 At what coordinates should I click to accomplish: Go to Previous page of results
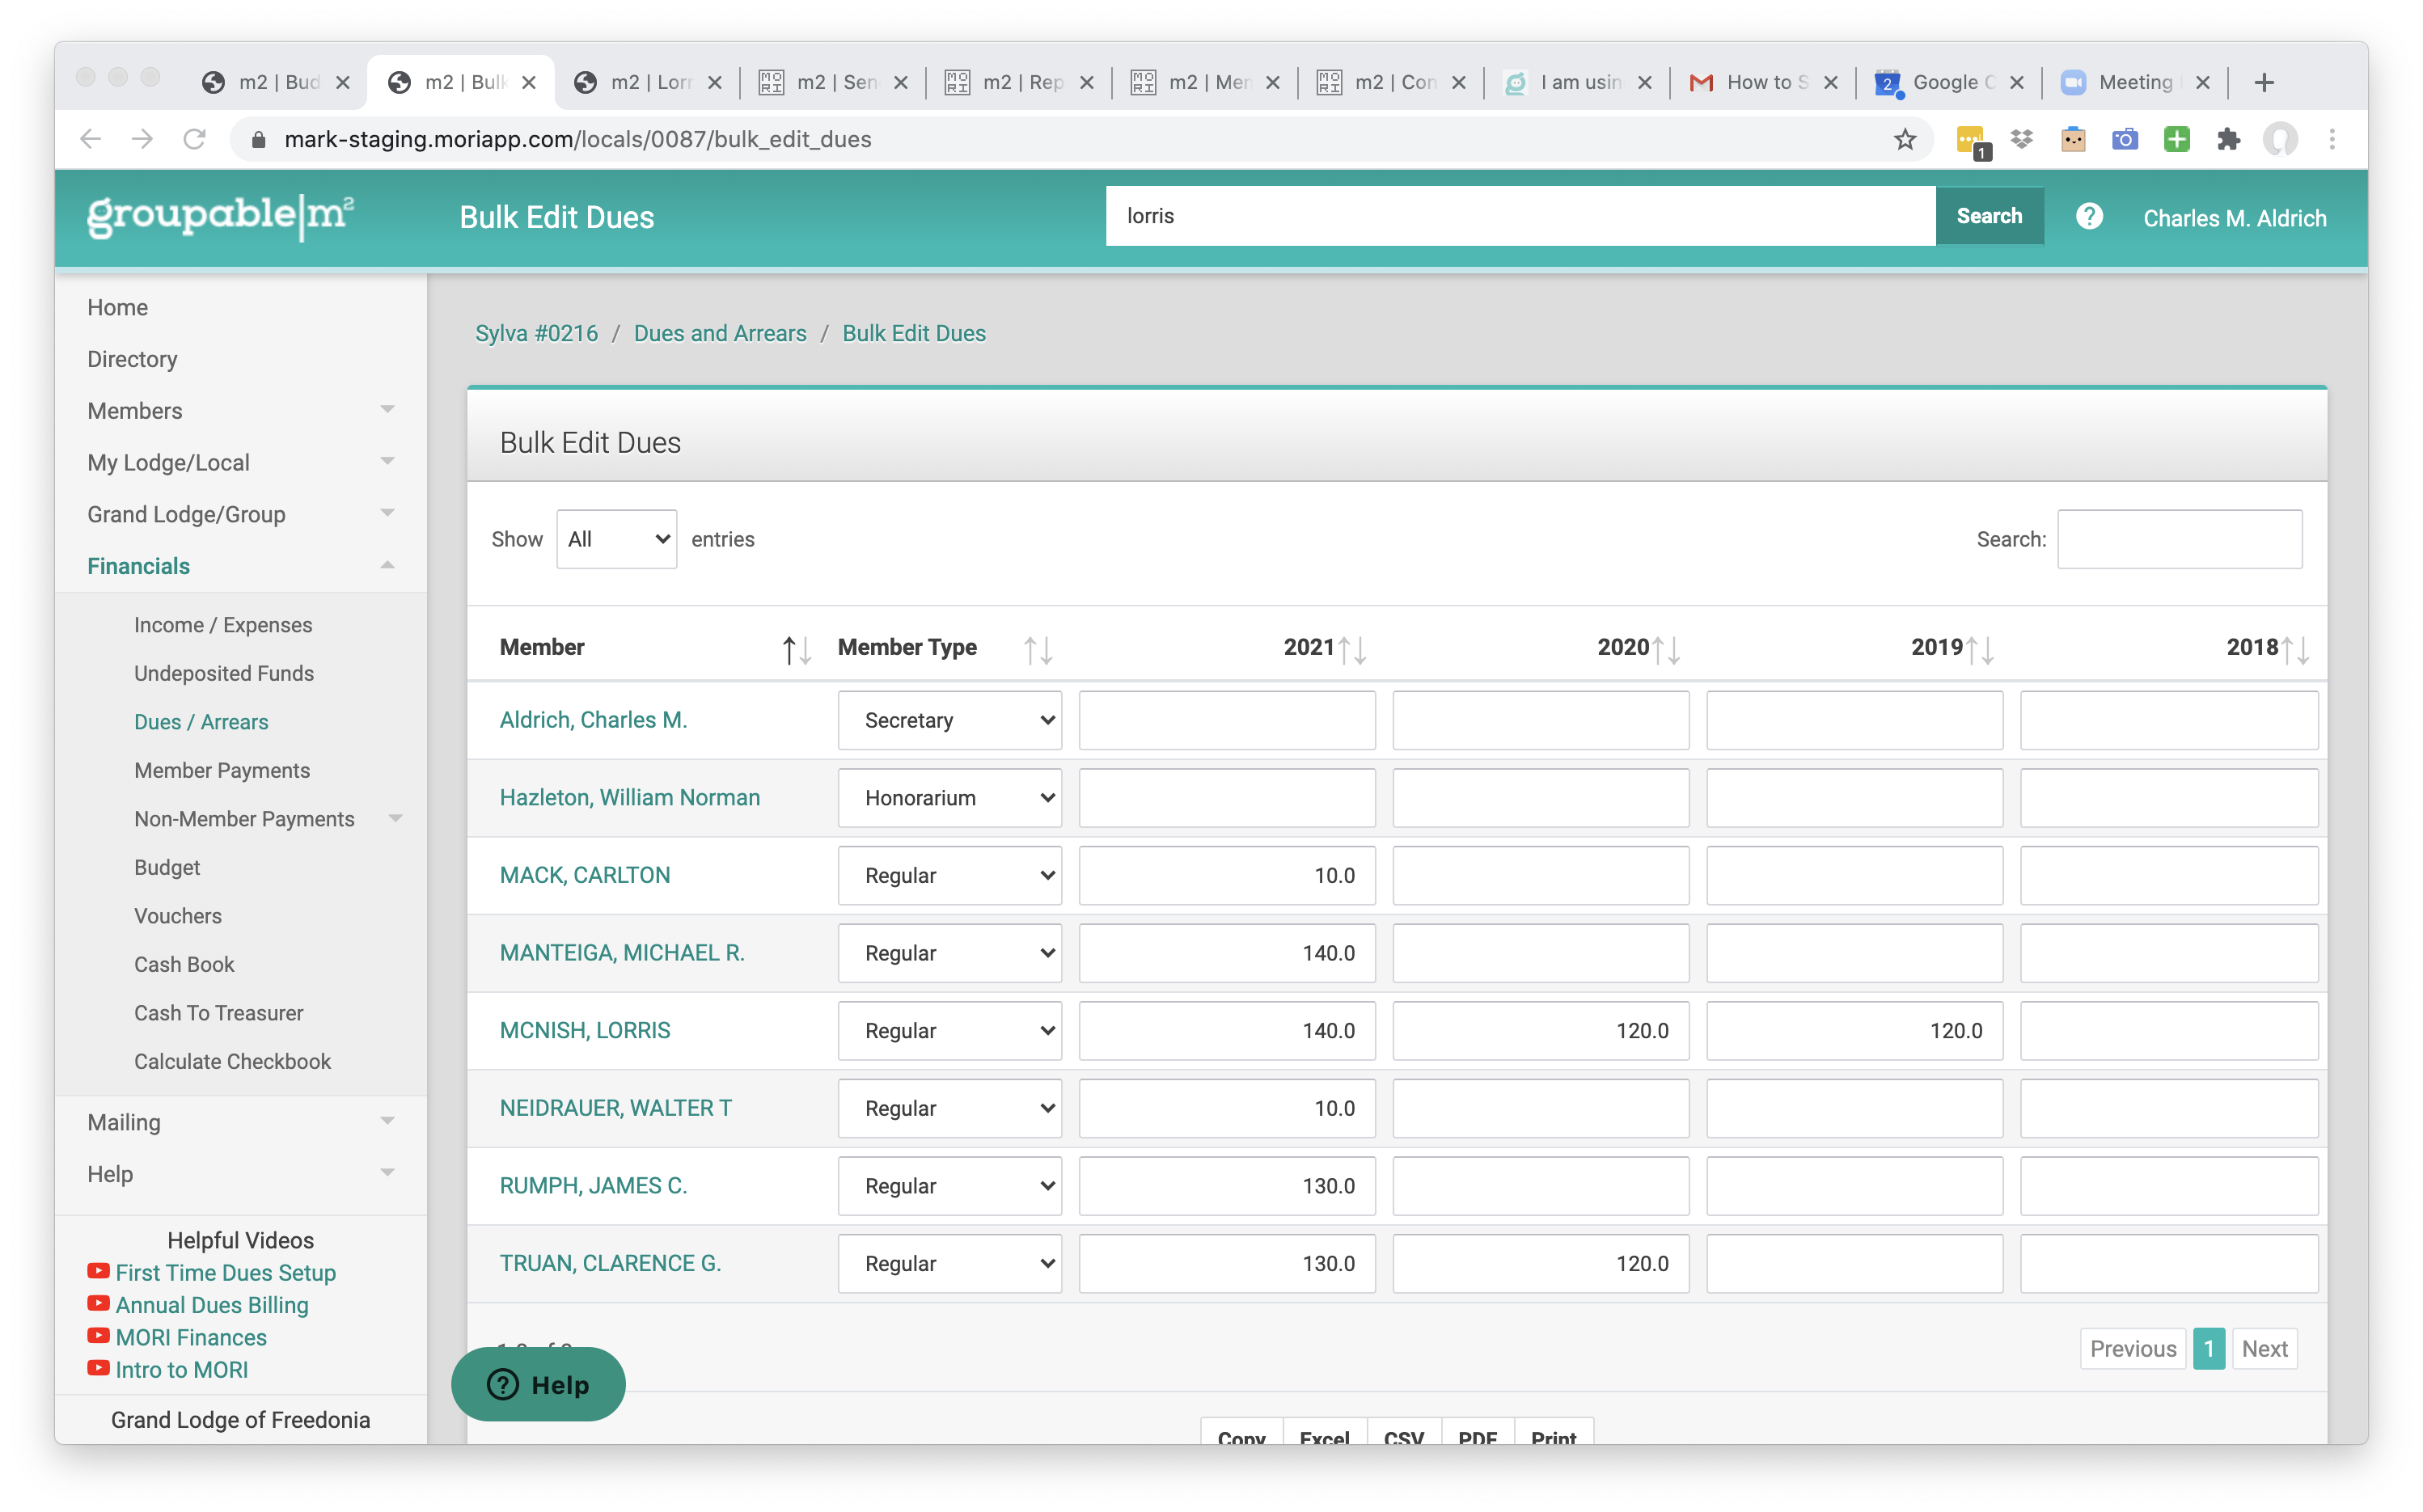2132,1348
